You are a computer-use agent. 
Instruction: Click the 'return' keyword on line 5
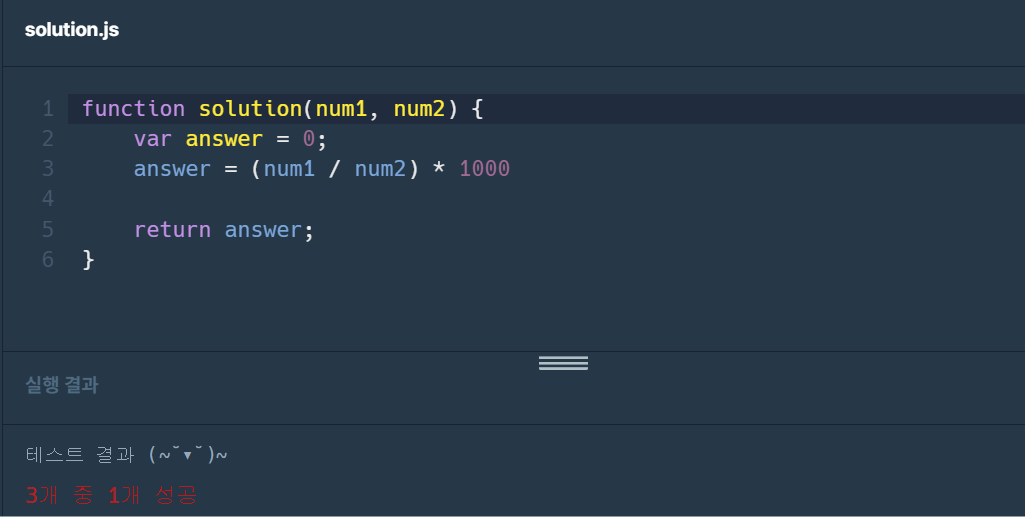[172, 230]
